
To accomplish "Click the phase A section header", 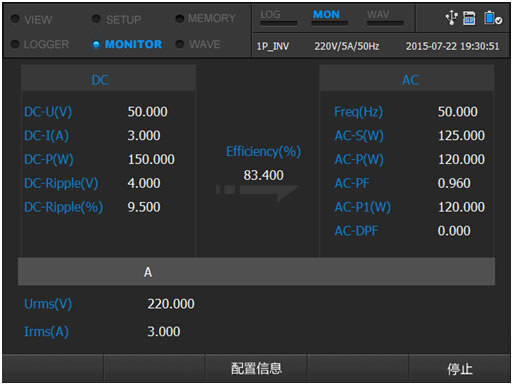I will pos(256,272).
